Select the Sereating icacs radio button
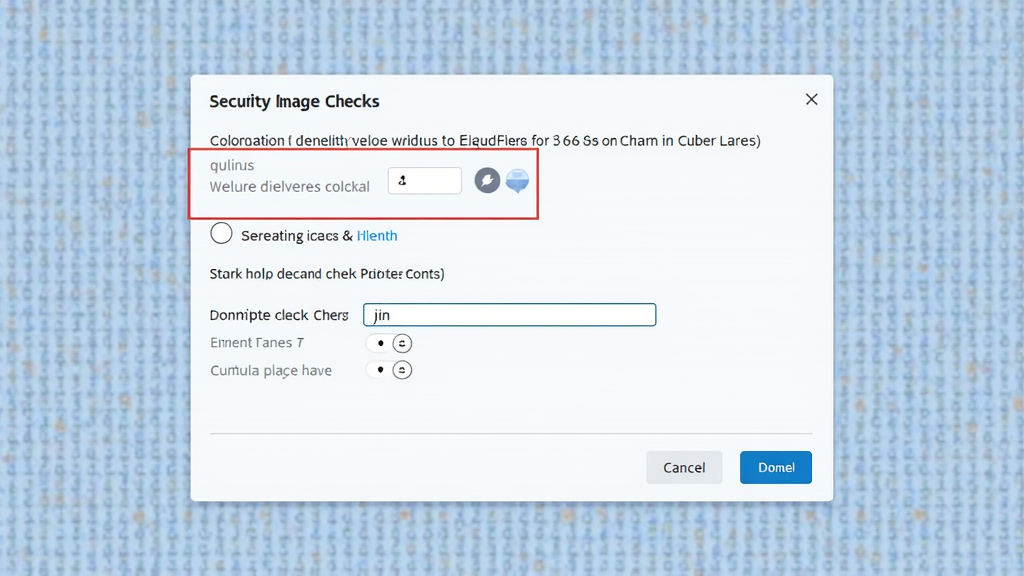Screen dimensions: 1024x576 [x=222, y=235]
